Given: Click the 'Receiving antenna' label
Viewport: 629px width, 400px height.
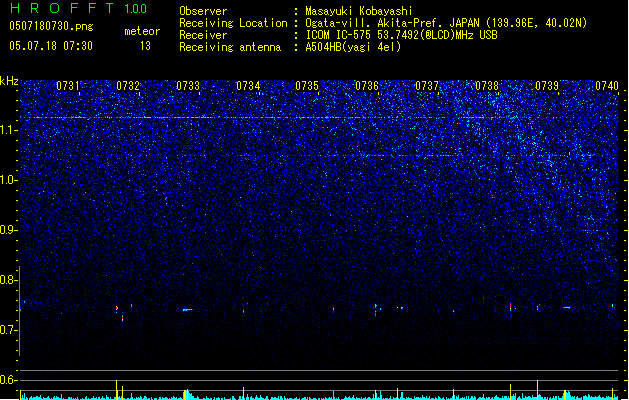Looking at the screenshot, I should click(x=230, y=47).
